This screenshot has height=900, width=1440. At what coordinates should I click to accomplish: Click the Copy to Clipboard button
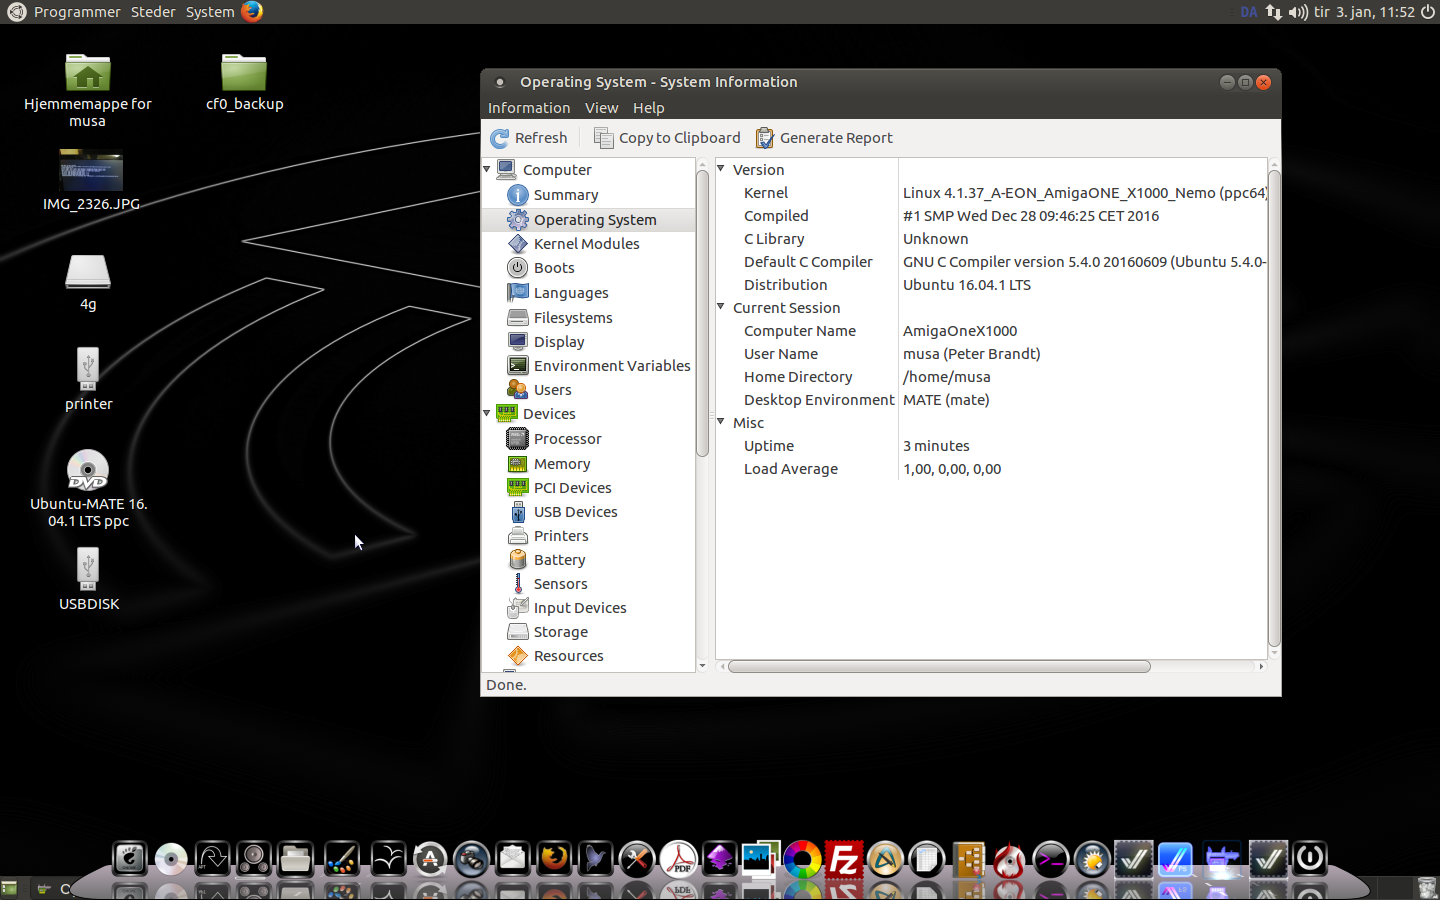667,138
